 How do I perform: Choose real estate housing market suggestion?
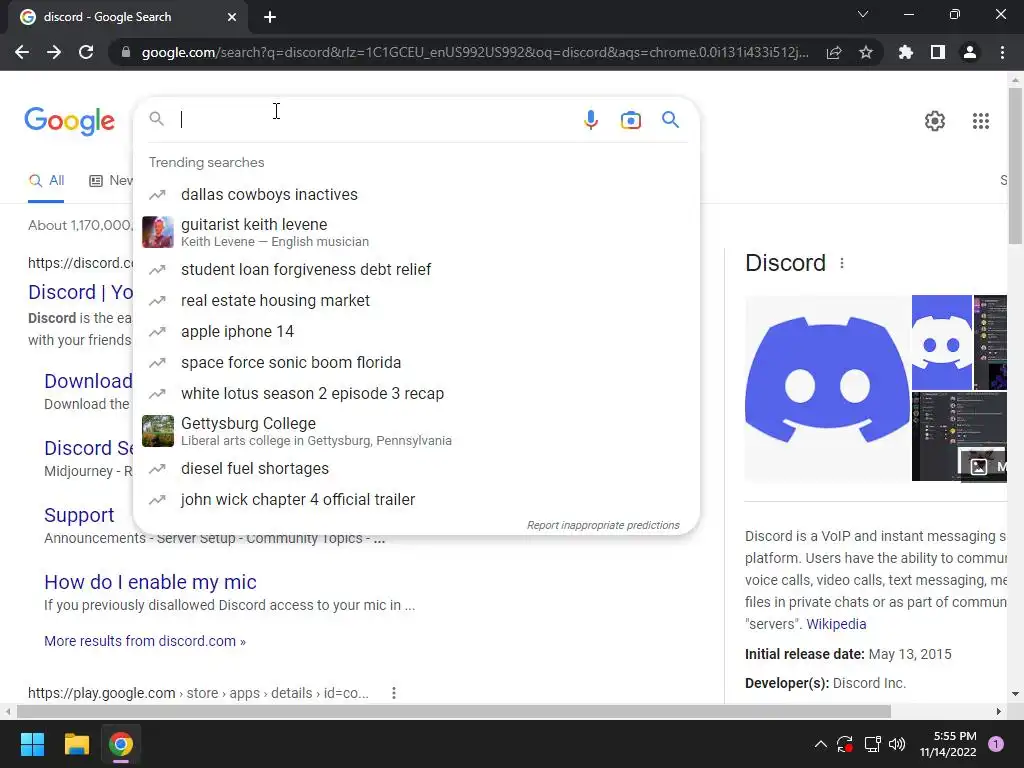pyautogui.click(x=416, y=300)
